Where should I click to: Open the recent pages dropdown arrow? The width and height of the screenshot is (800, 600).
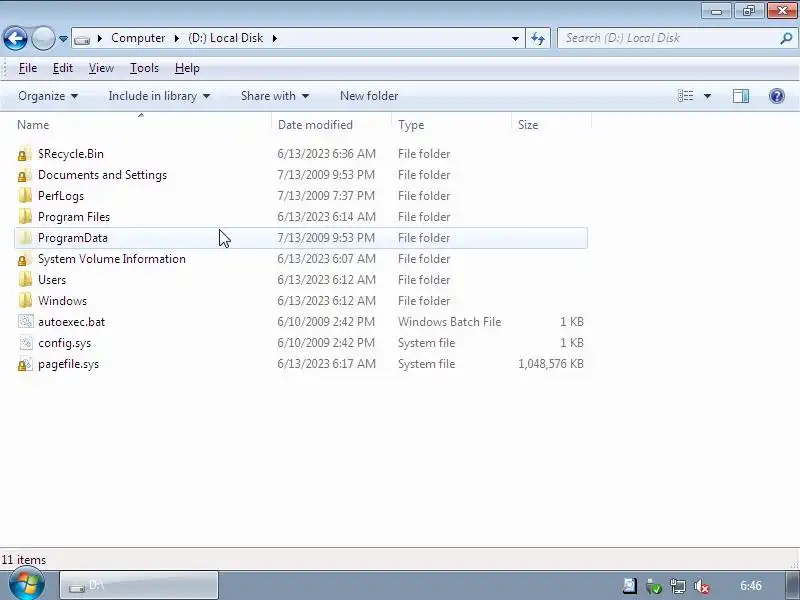[x=63, y=39]
